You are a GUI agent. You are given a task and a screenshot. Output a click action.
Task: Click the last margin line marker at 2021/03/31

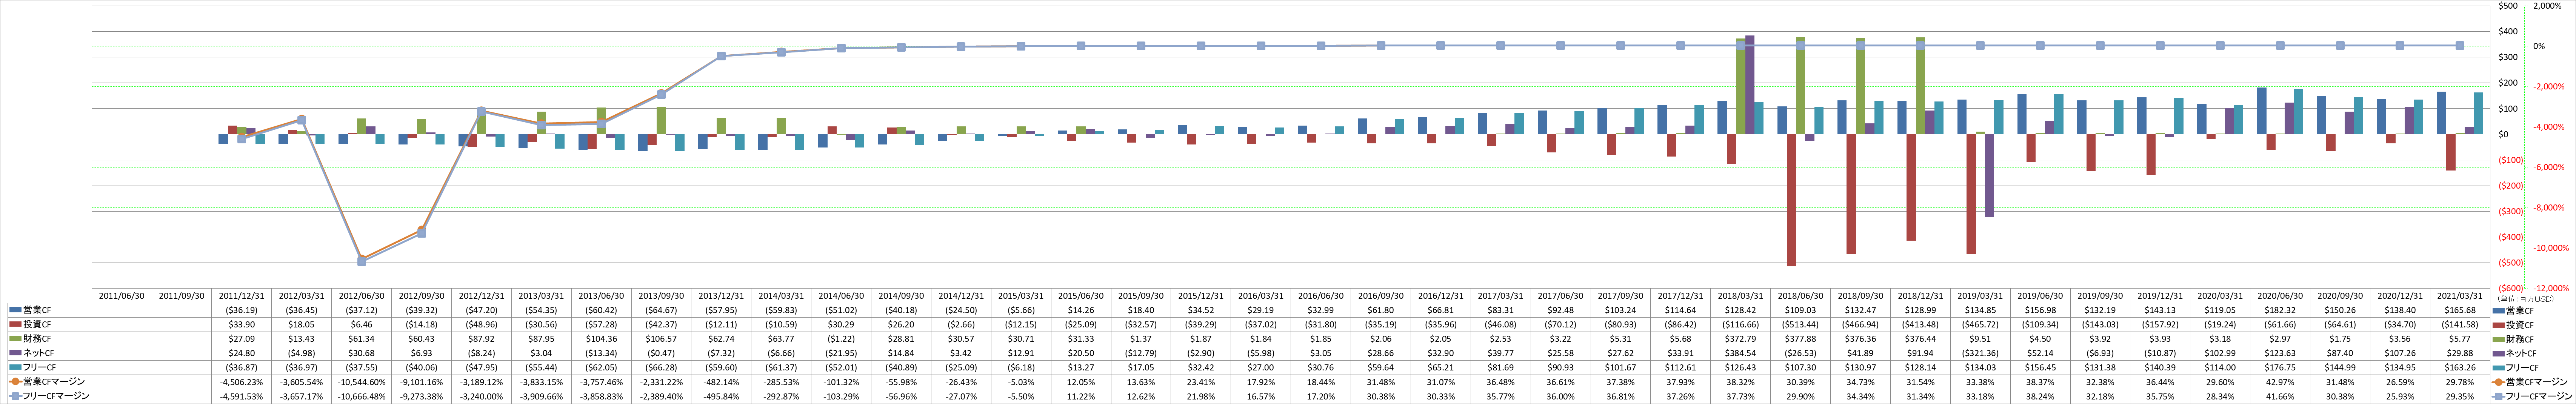click(x=2460, y=45)
